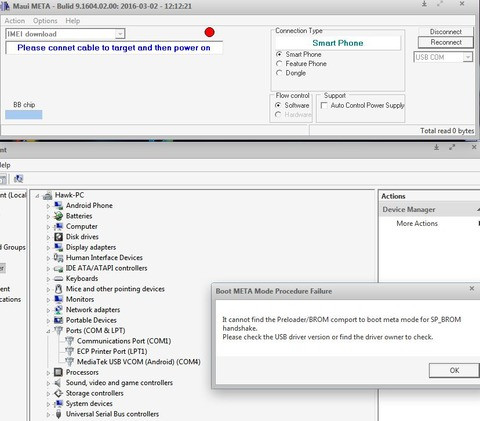
Task: Click the MediaTek USB VCOM (COM4) icon
Action: [x=69, y=362]
